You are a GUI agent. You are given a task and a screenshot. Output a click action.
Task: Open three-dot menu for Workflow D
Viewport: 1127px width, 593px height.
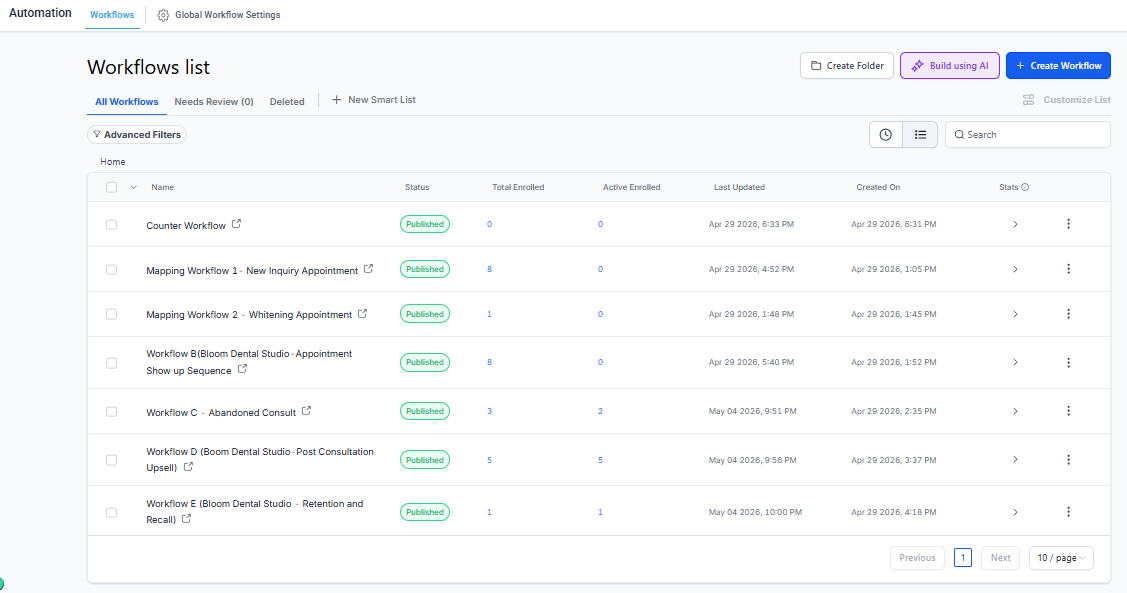[x=1068, y=459]
